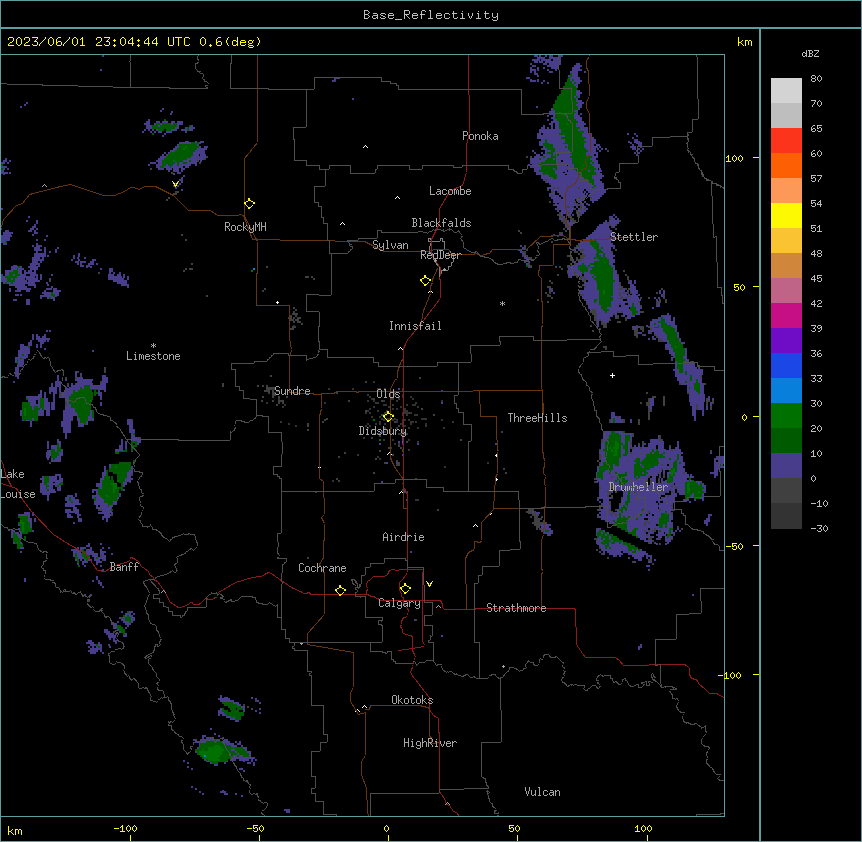Select the yellow diamond marker above Calgary label
The width and height of the screenshot is (862, 842).
(405, 589)
